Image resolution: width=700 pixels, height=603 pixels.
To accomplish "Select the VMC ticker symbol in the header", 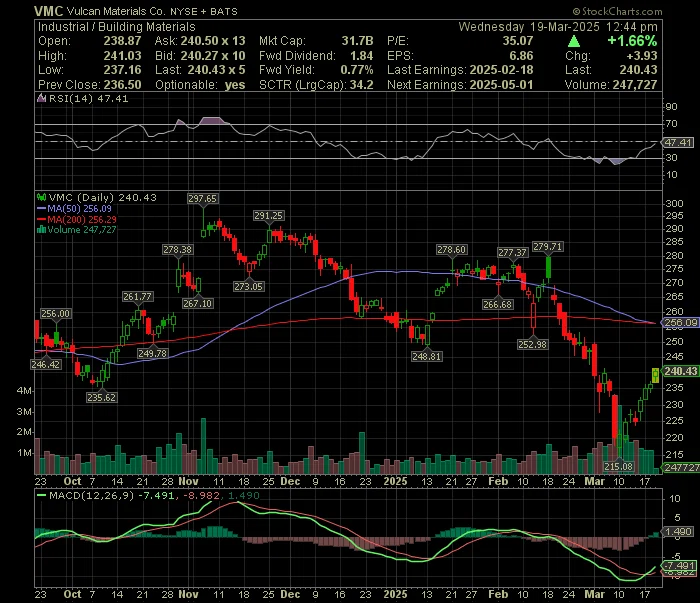I will pos(49,11).
